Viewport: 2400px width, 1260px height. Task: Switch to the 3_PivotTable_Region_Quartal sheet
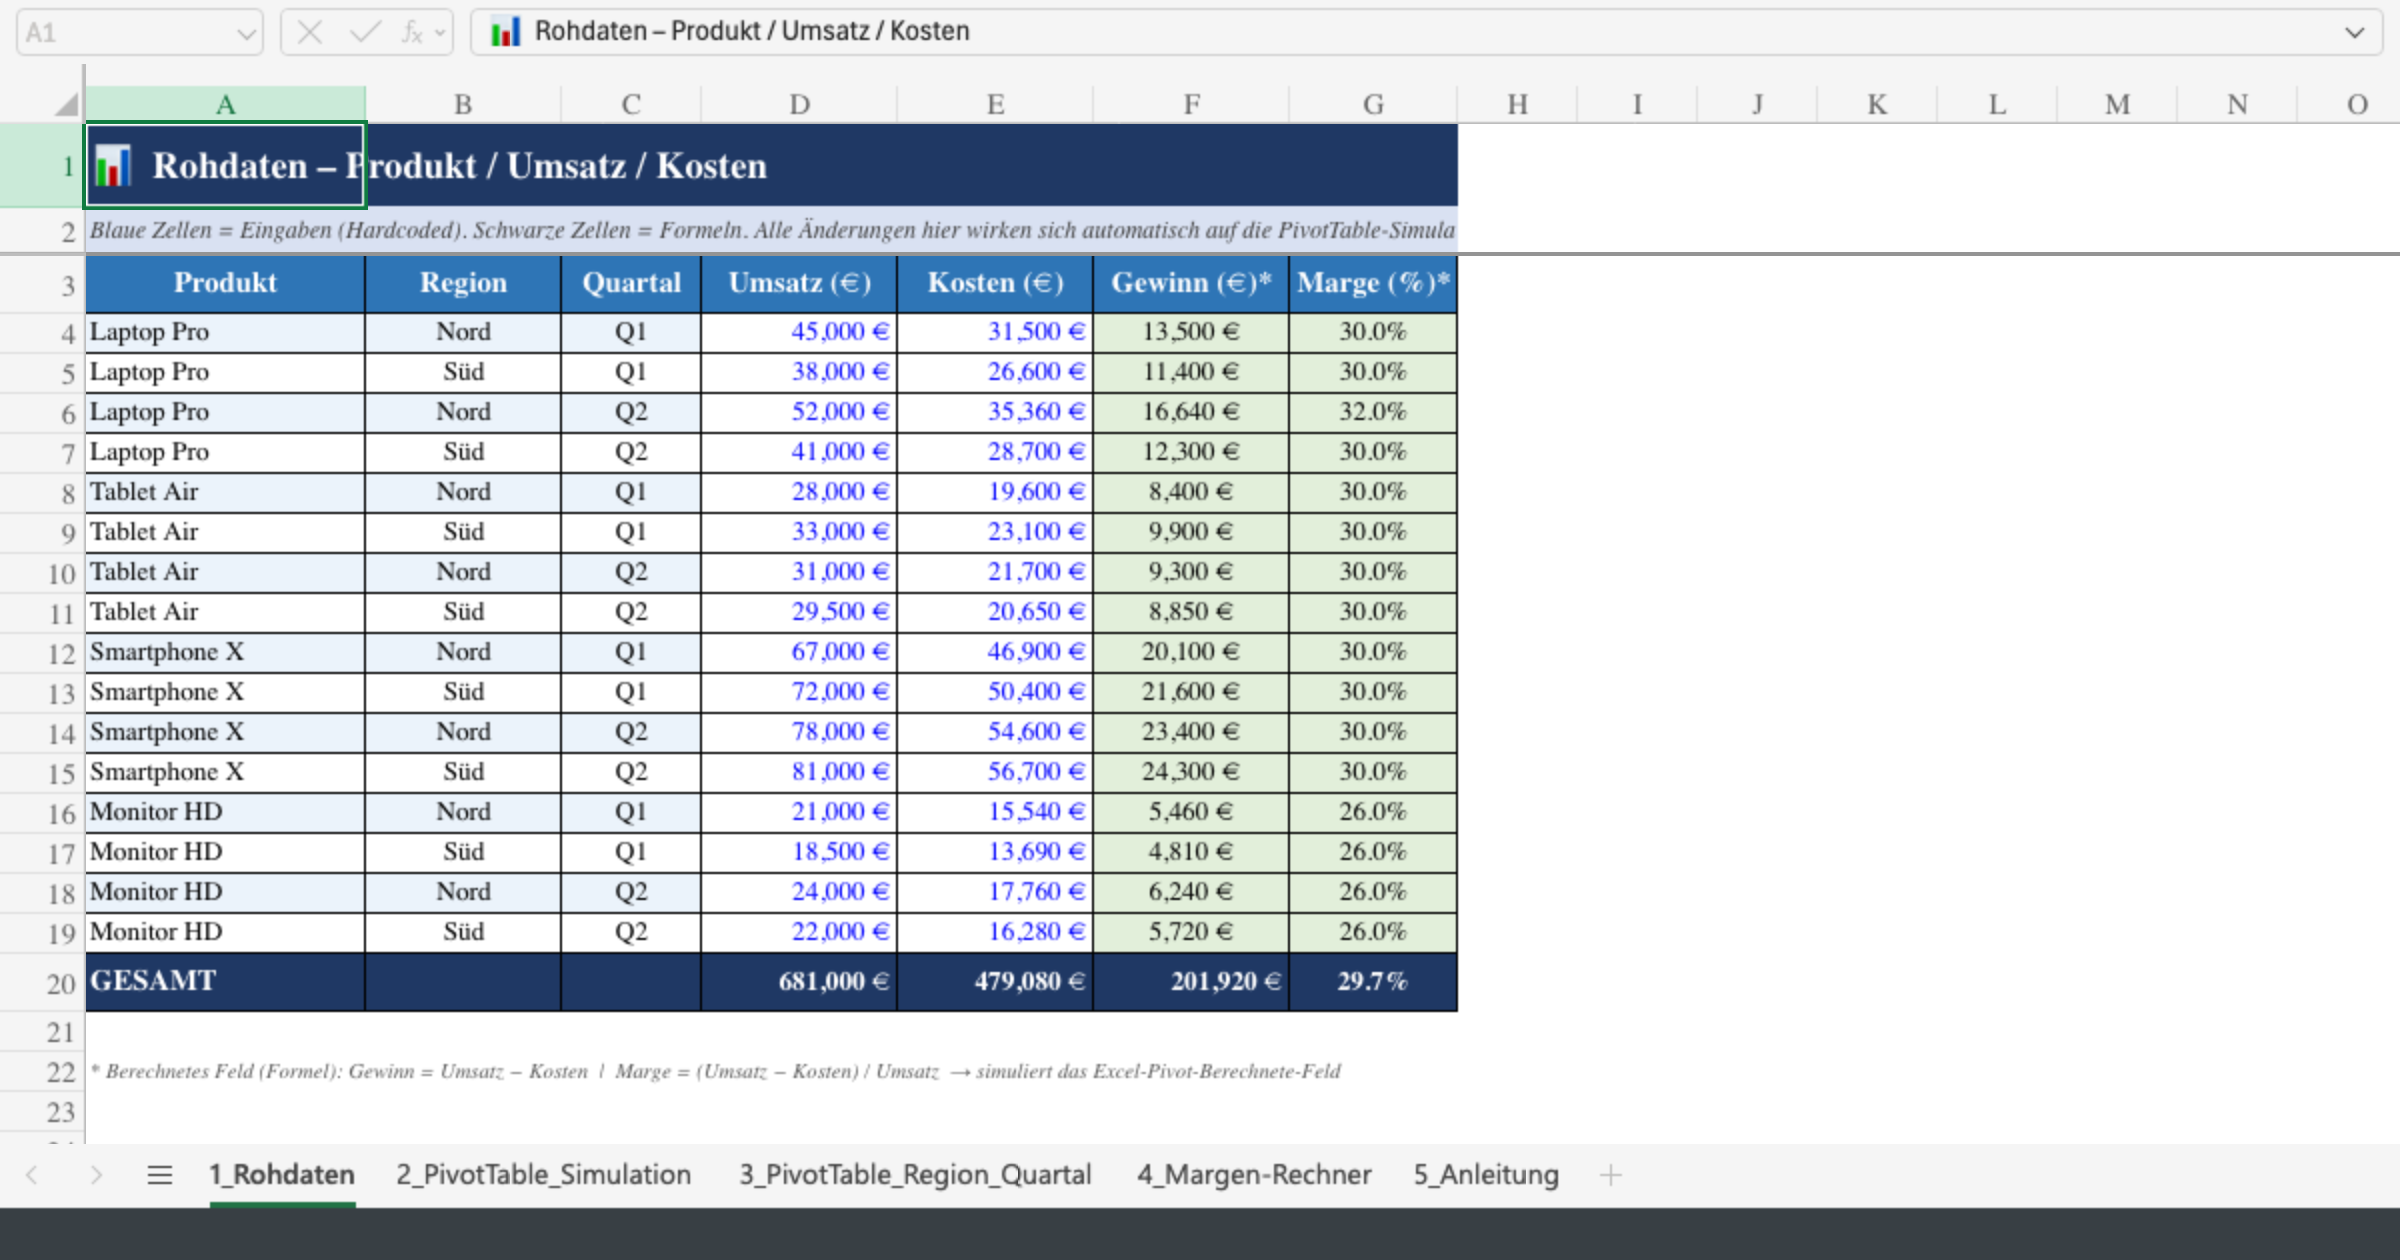click(x=915, y=1175)
